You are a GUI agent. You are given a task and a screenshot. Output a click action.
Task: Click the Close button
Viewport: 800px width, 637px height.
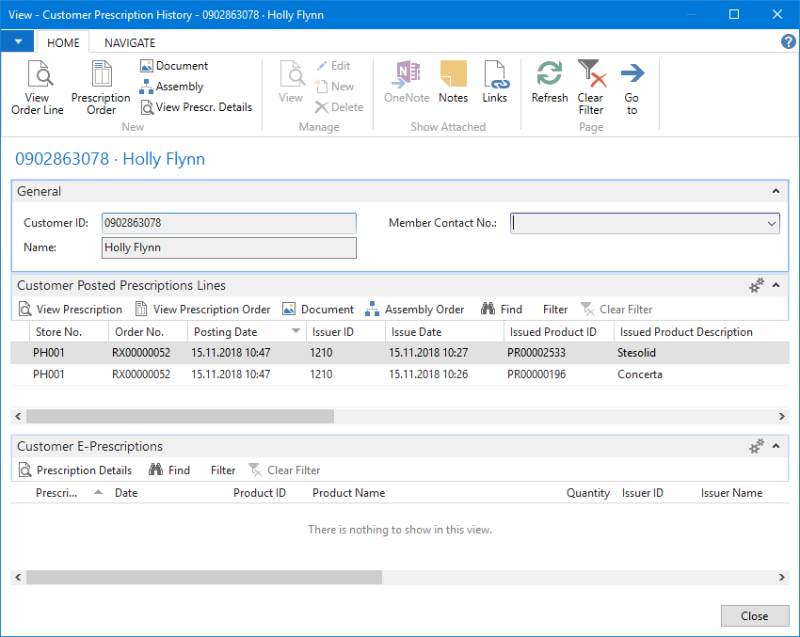point(755,615)
